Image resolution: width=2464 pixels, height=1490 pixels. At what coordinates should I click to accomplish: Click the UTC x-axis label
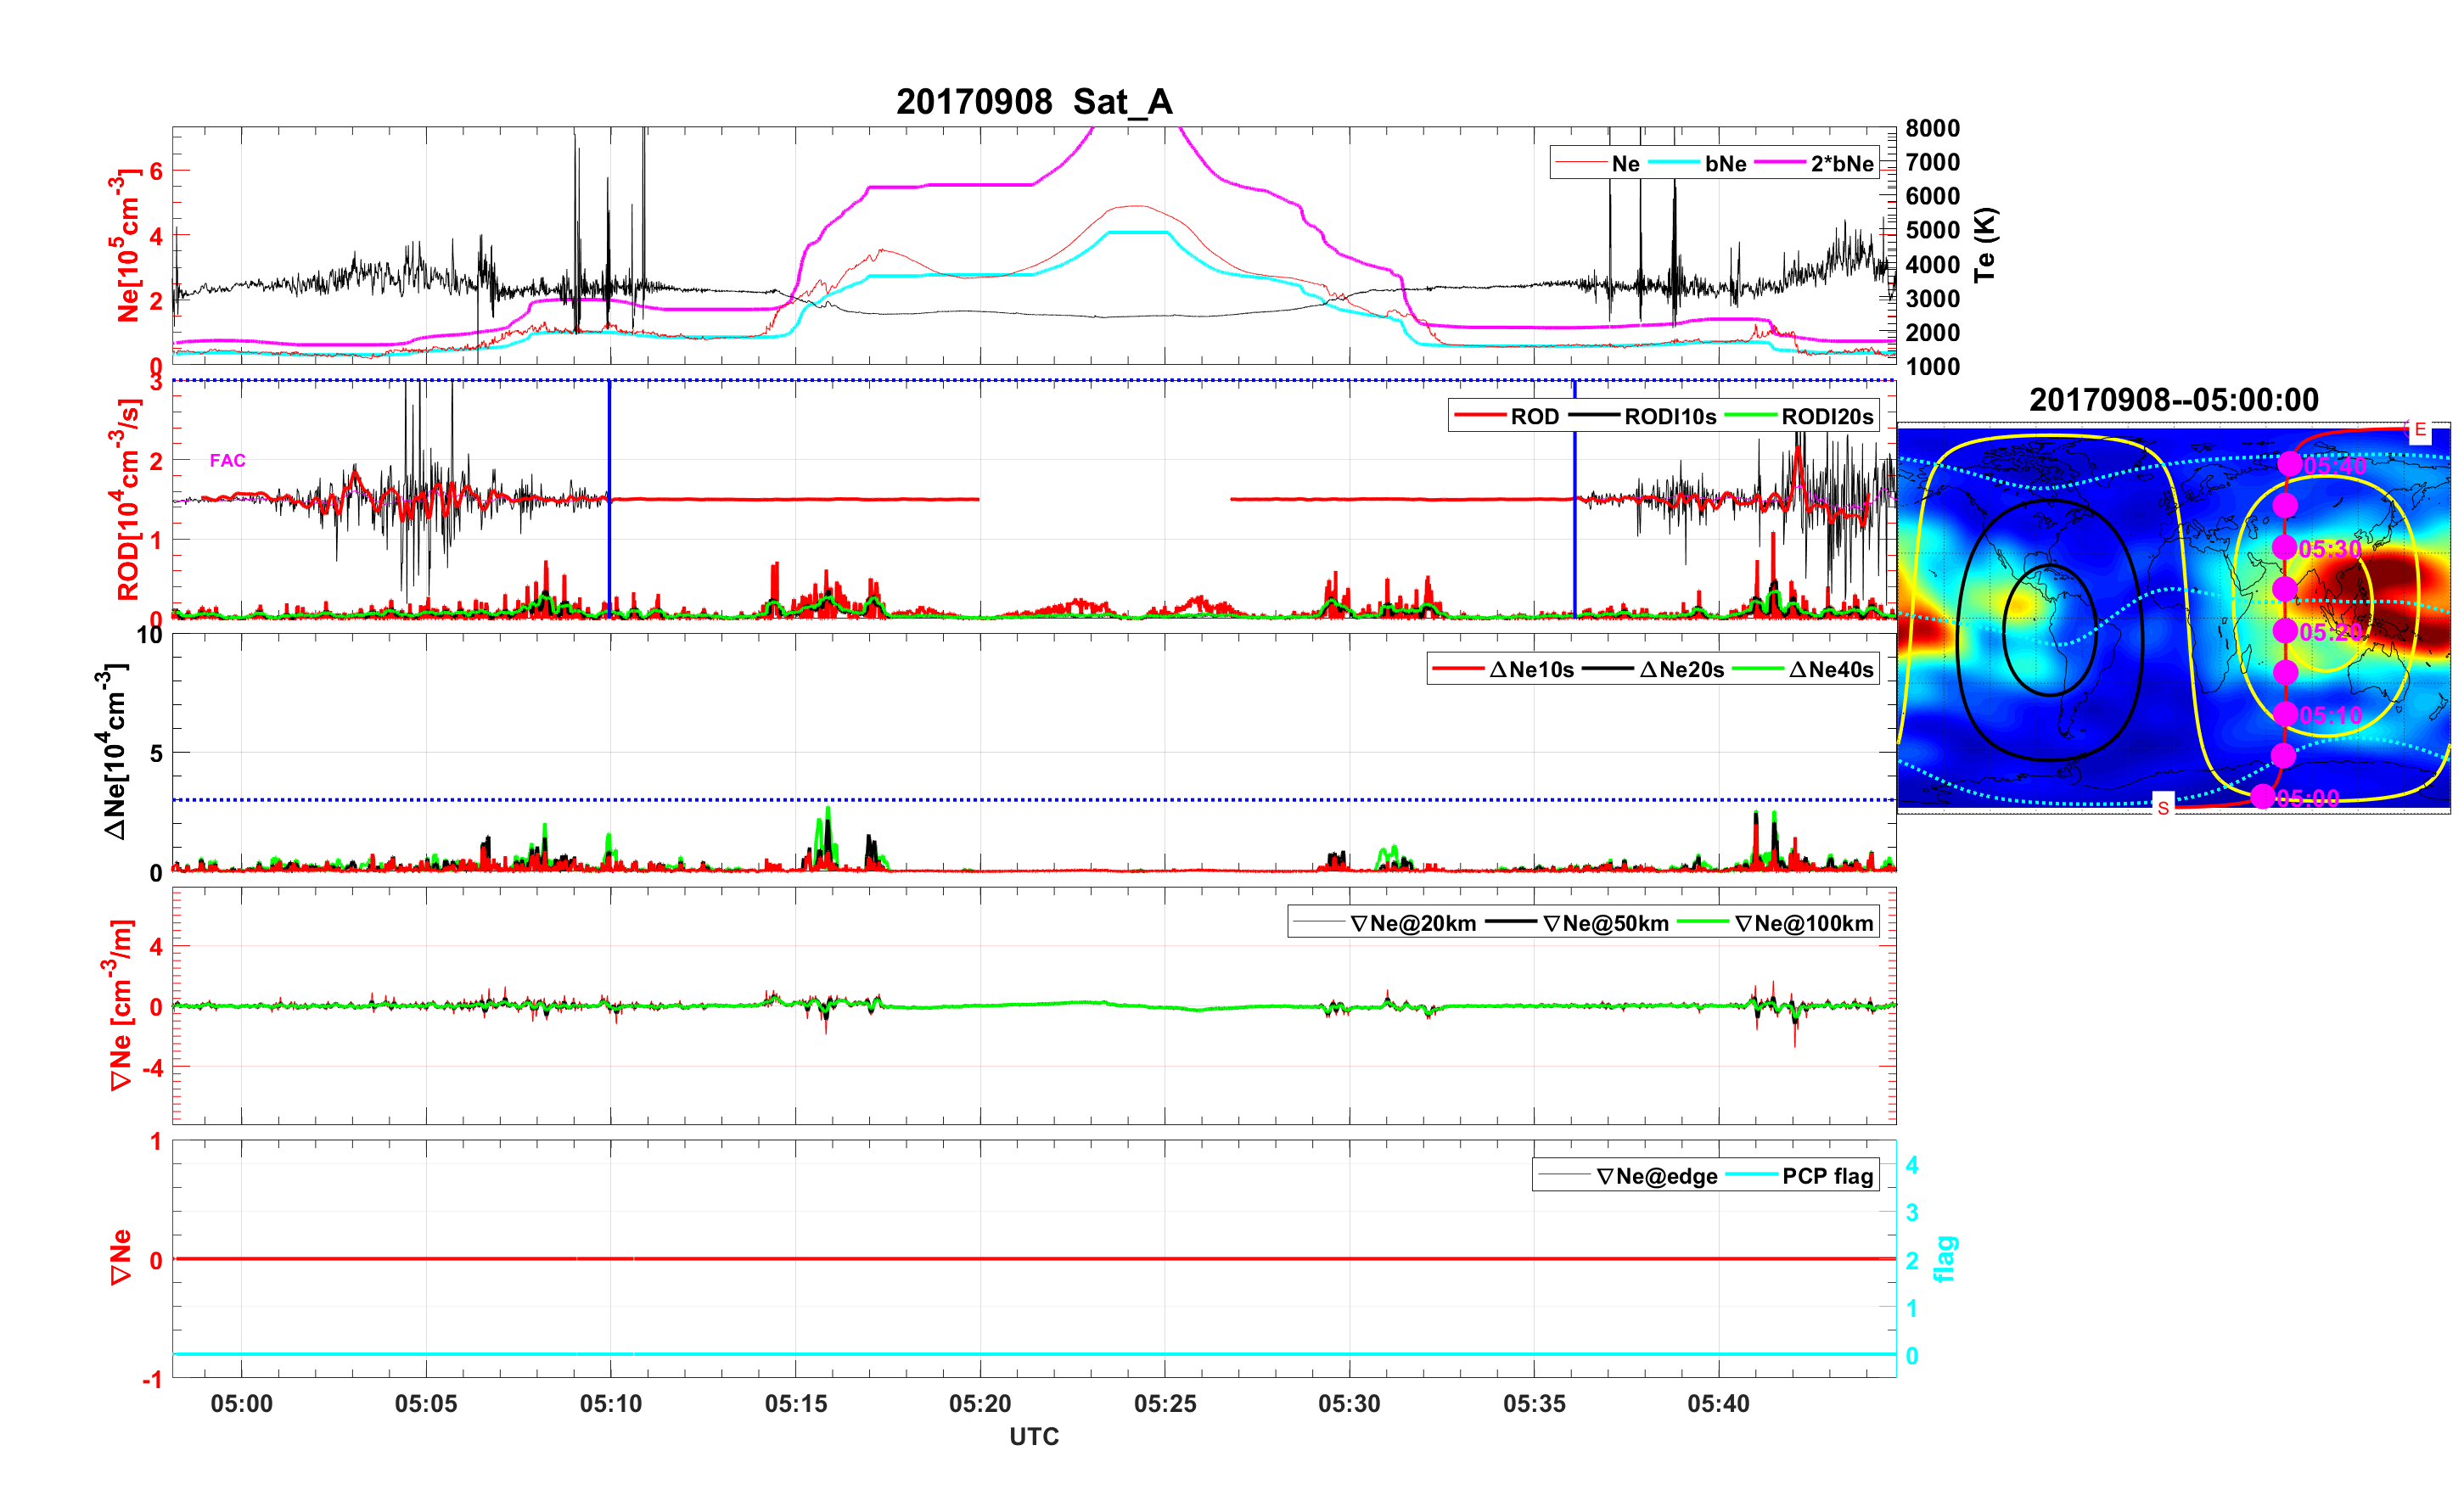tap(1034, 1437)
